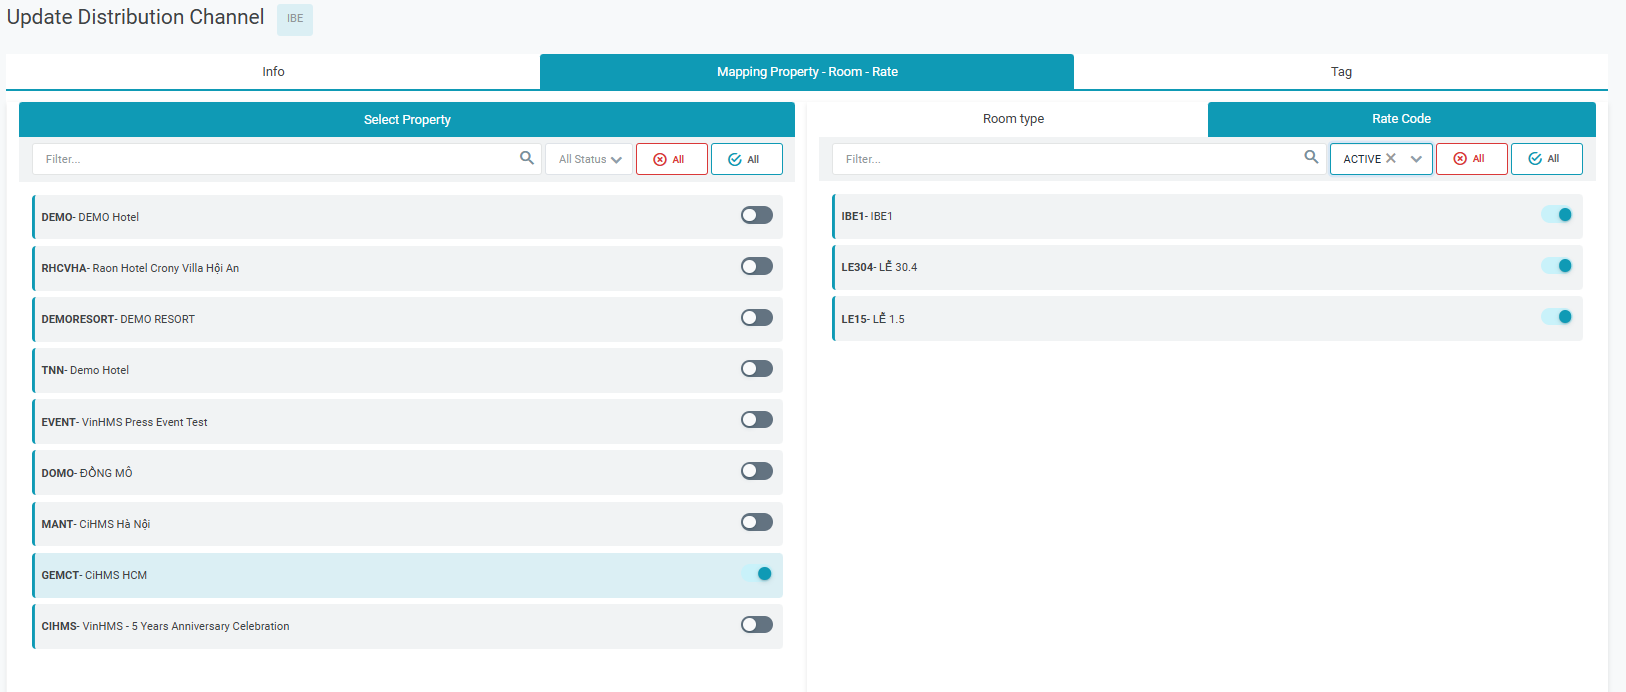This screenshot has width=1626, height=692.
Task: Click the IBE channel badge
Action: (295, 19)
